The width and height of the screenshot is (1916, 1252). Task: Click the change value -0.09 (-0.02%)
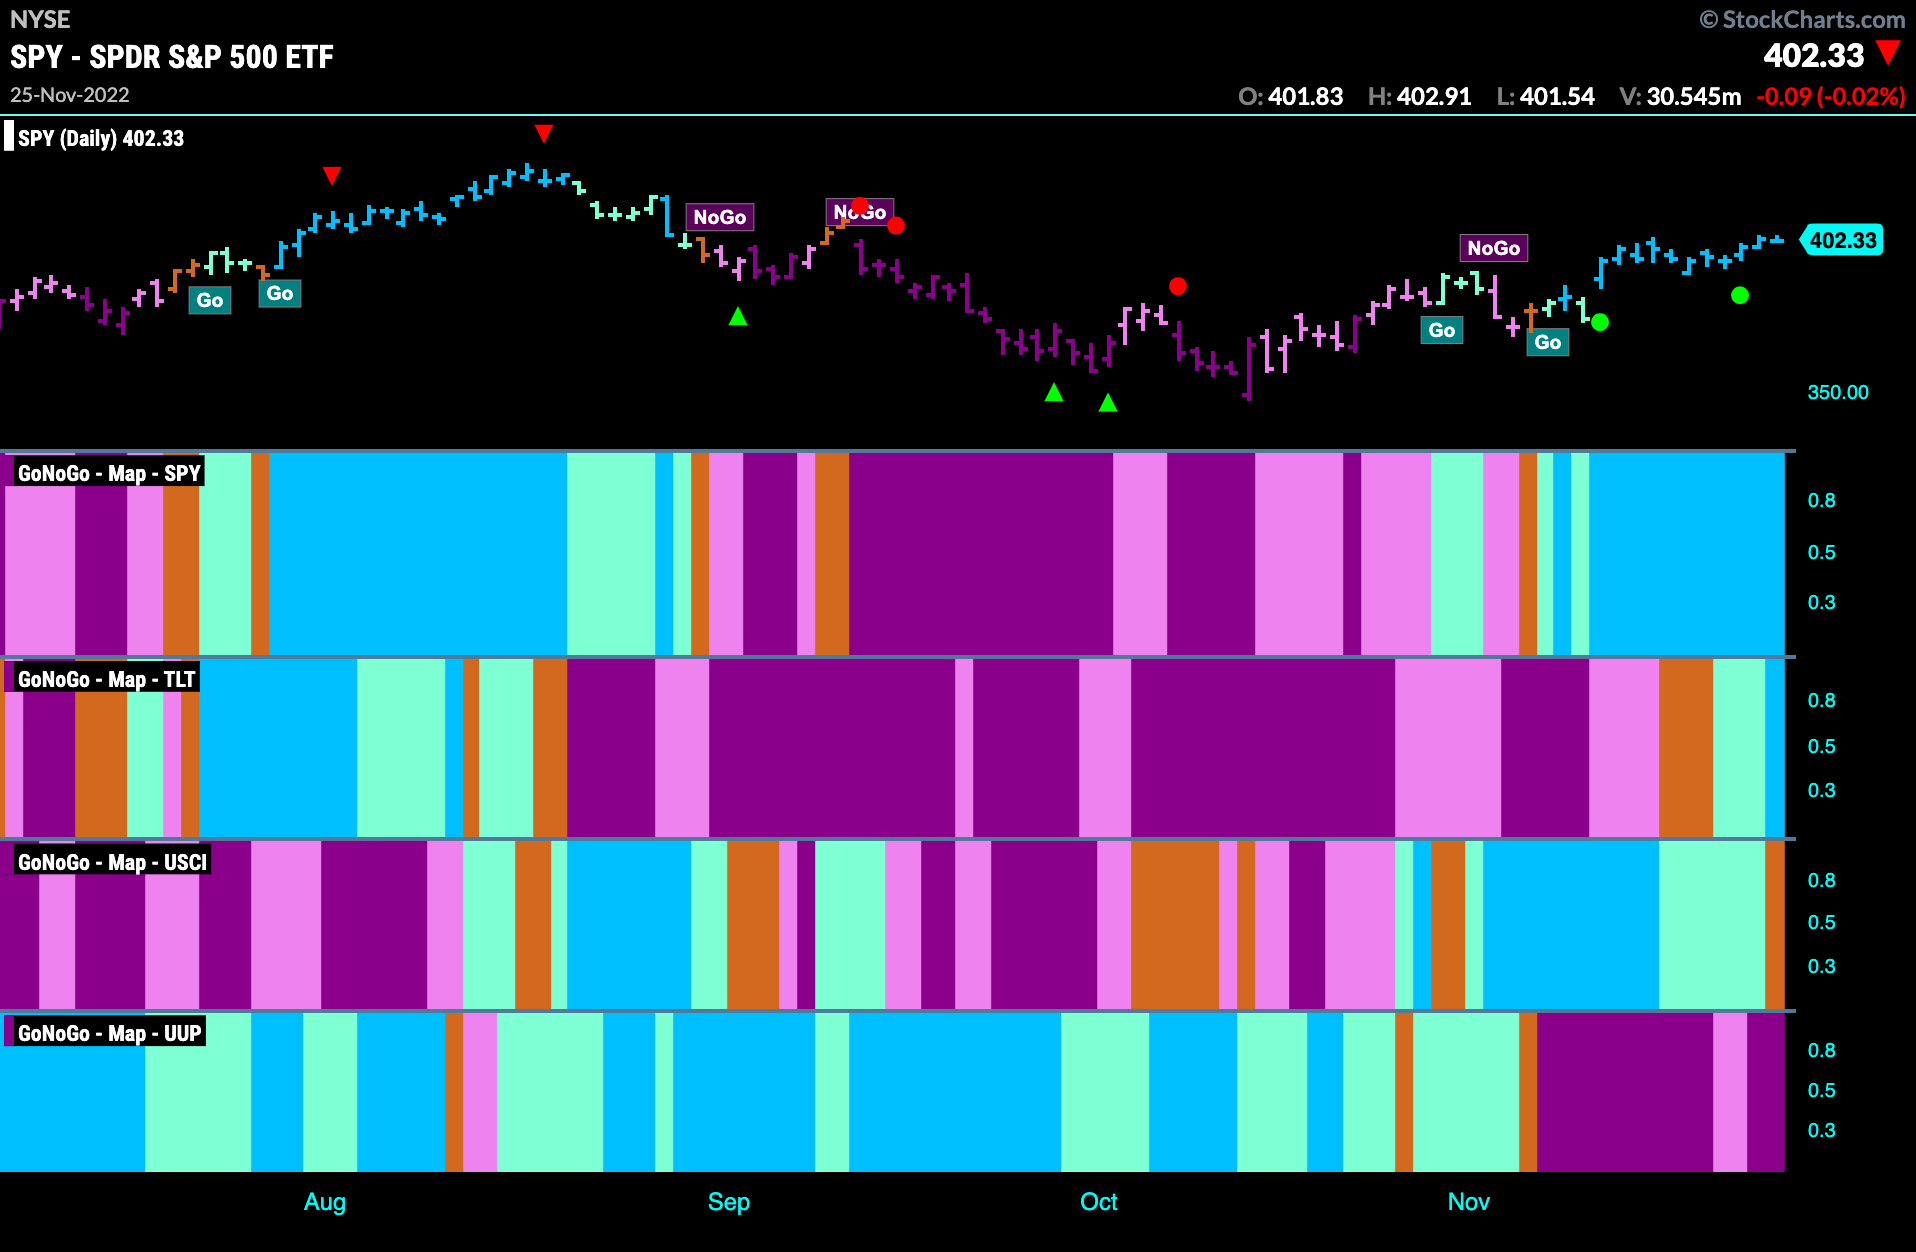pos(1831,97)
